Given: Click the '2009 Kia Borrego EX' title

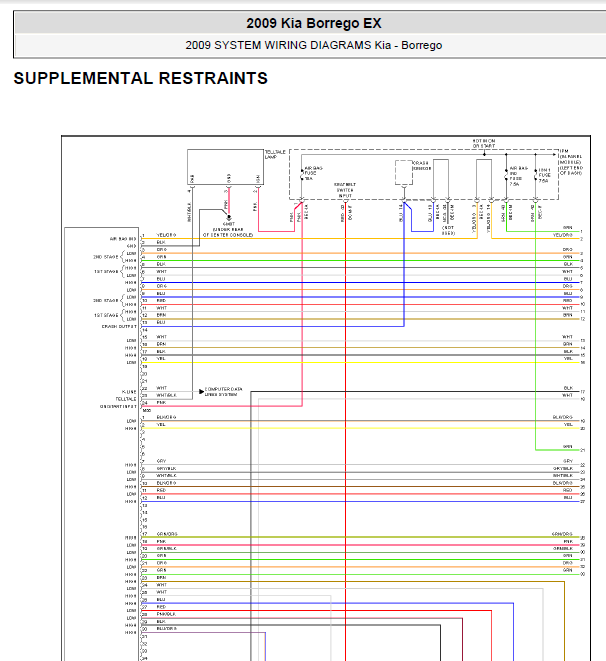Looking at the screenshot, I should [314, 23].
